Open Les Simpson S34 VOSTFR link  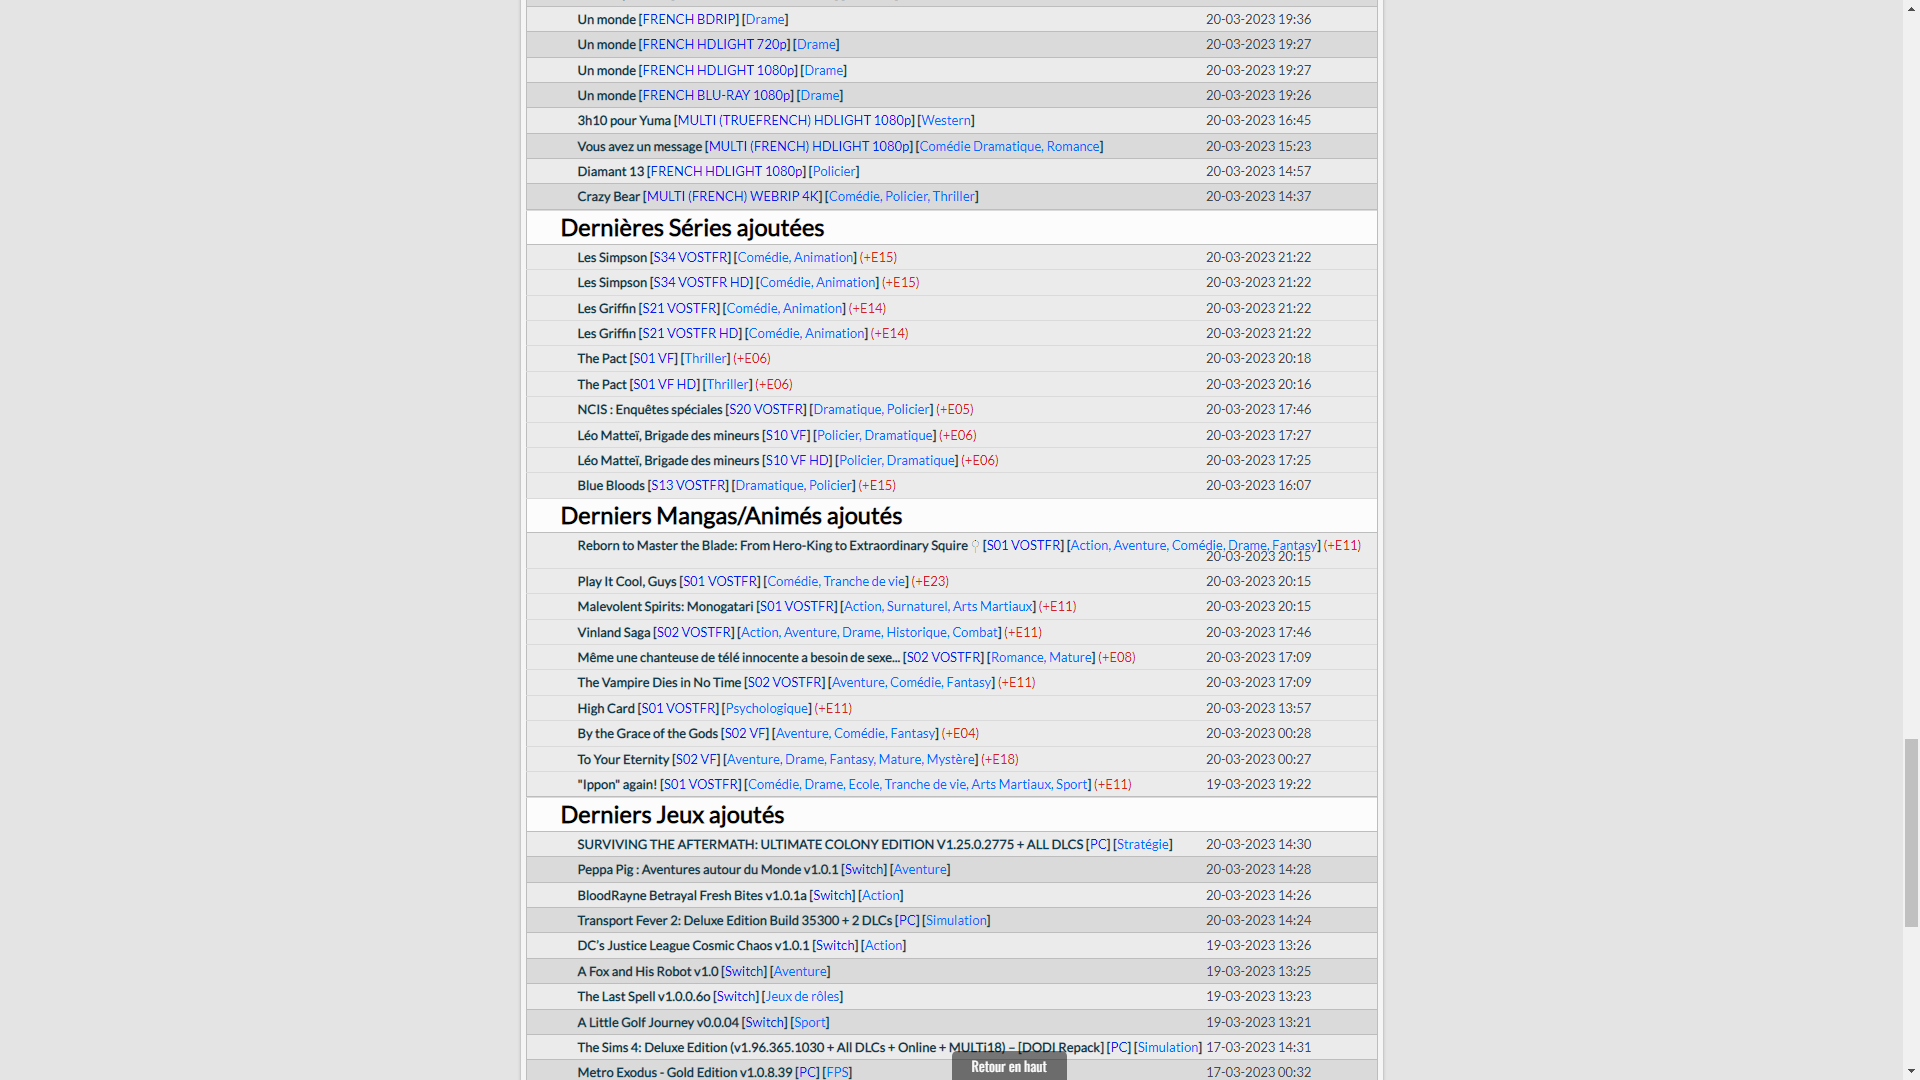click(x=691, y=257)
